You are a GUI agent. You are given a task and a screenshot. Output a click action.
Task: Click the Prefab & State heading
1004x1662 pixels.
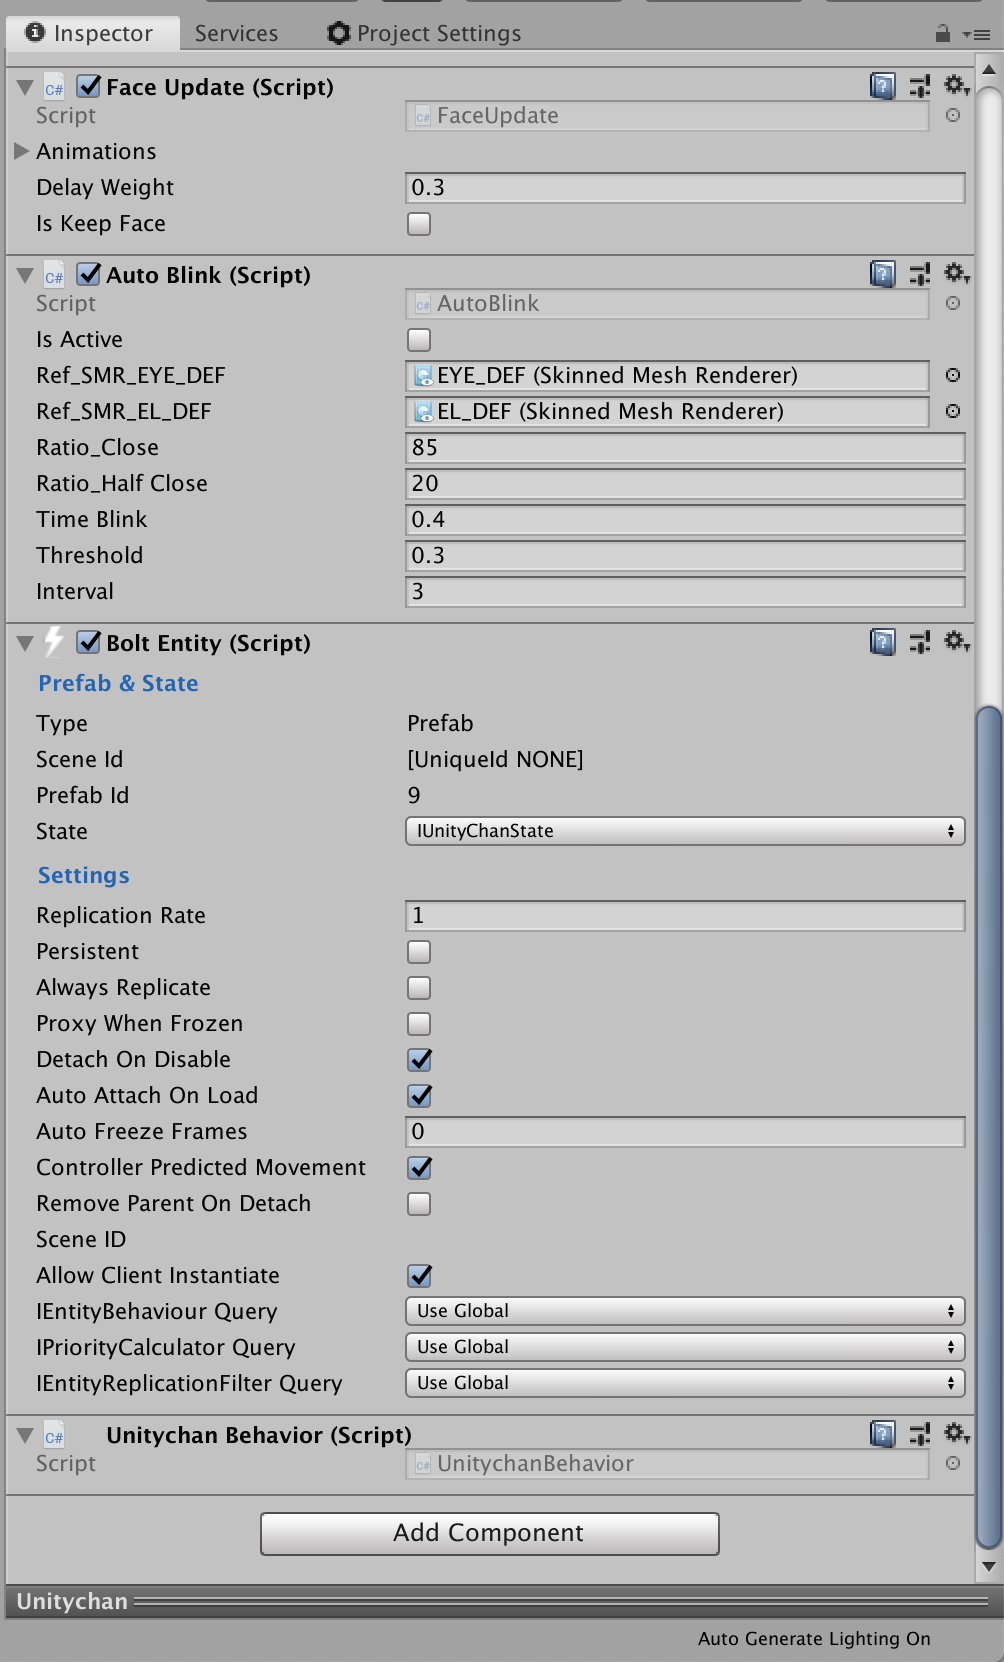click(x=118, y=683)
